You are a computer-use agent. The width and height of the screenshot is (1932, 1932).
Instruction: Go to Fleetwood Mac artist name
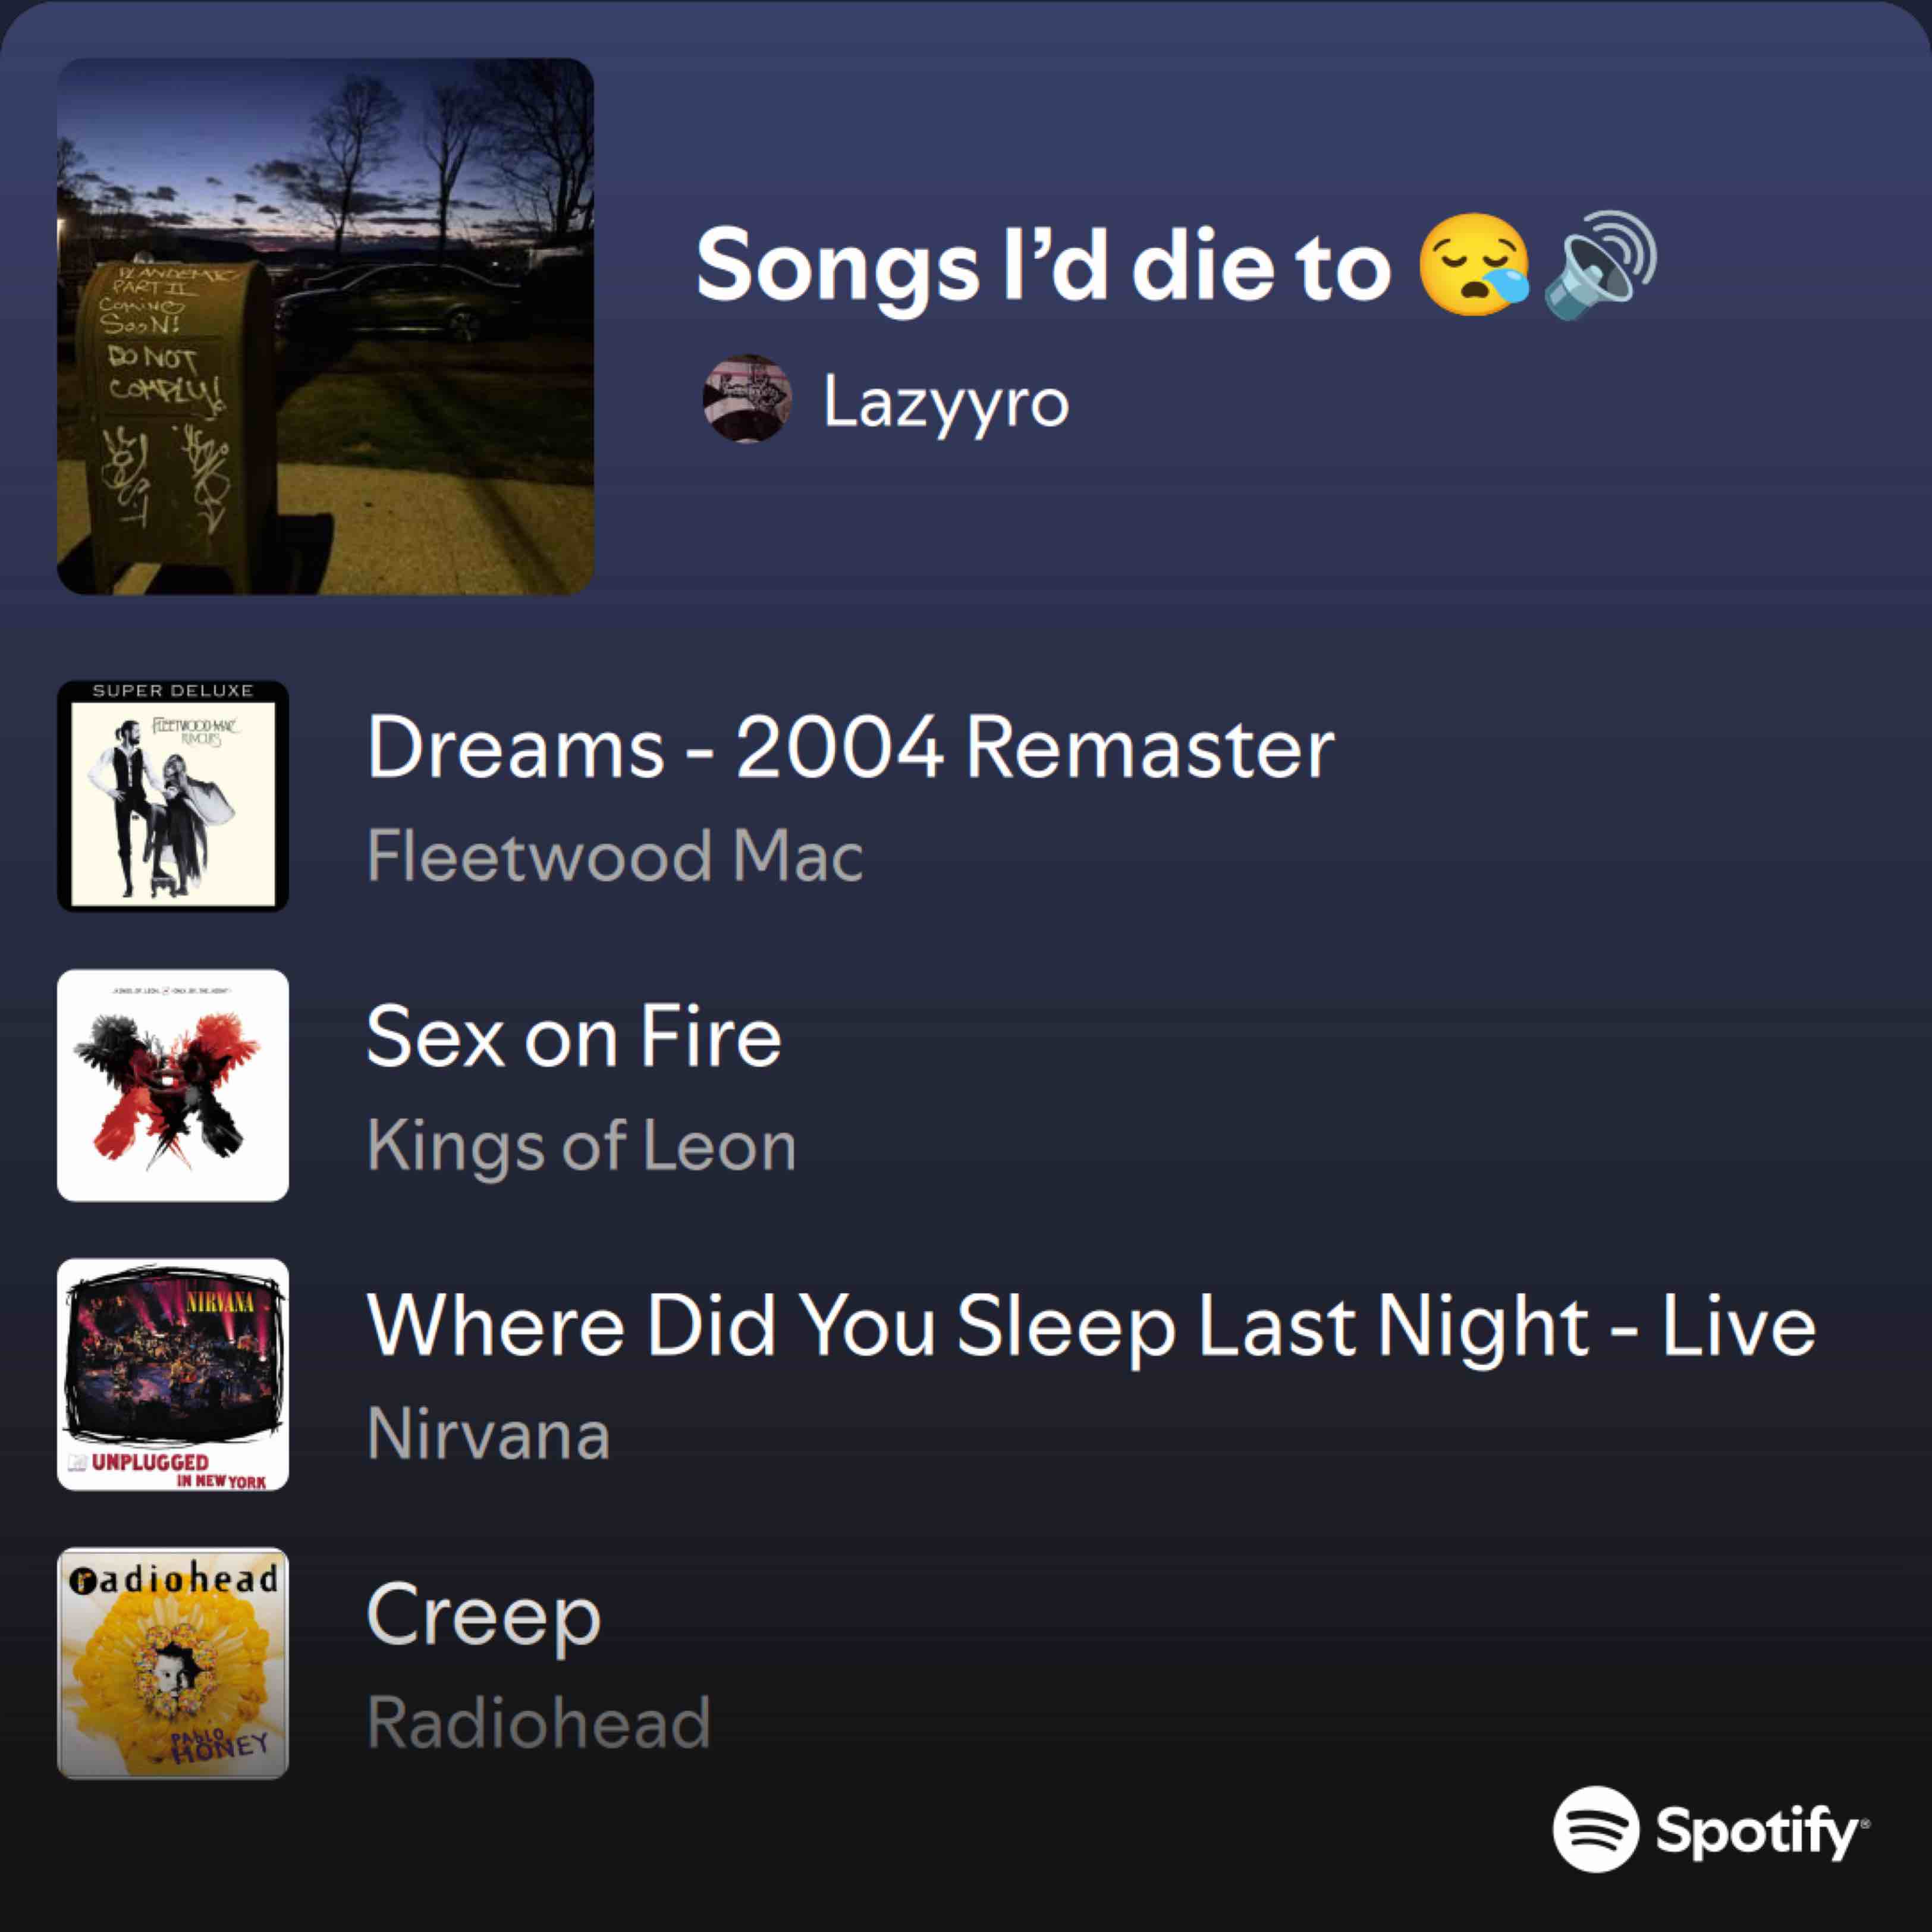point(615,856)
